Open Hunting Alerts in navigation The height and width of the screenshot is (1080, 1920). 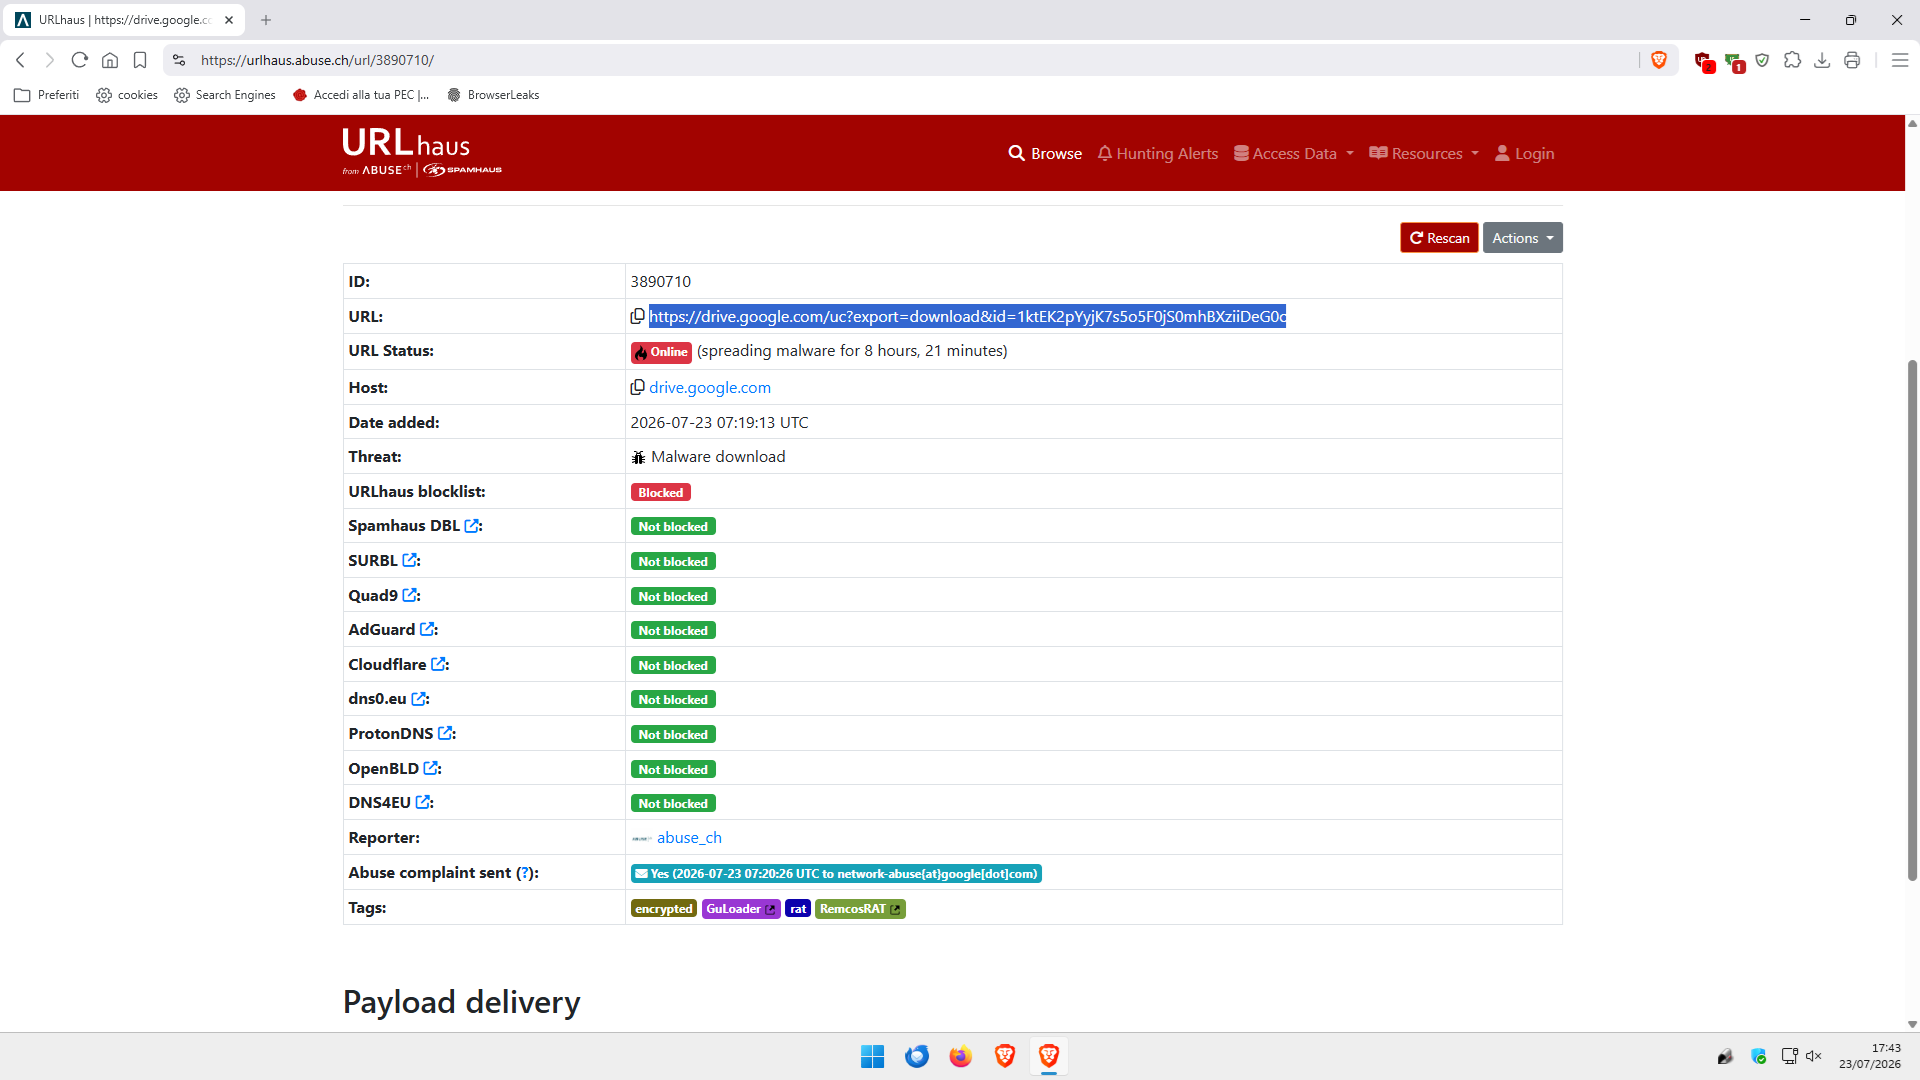1158,153
